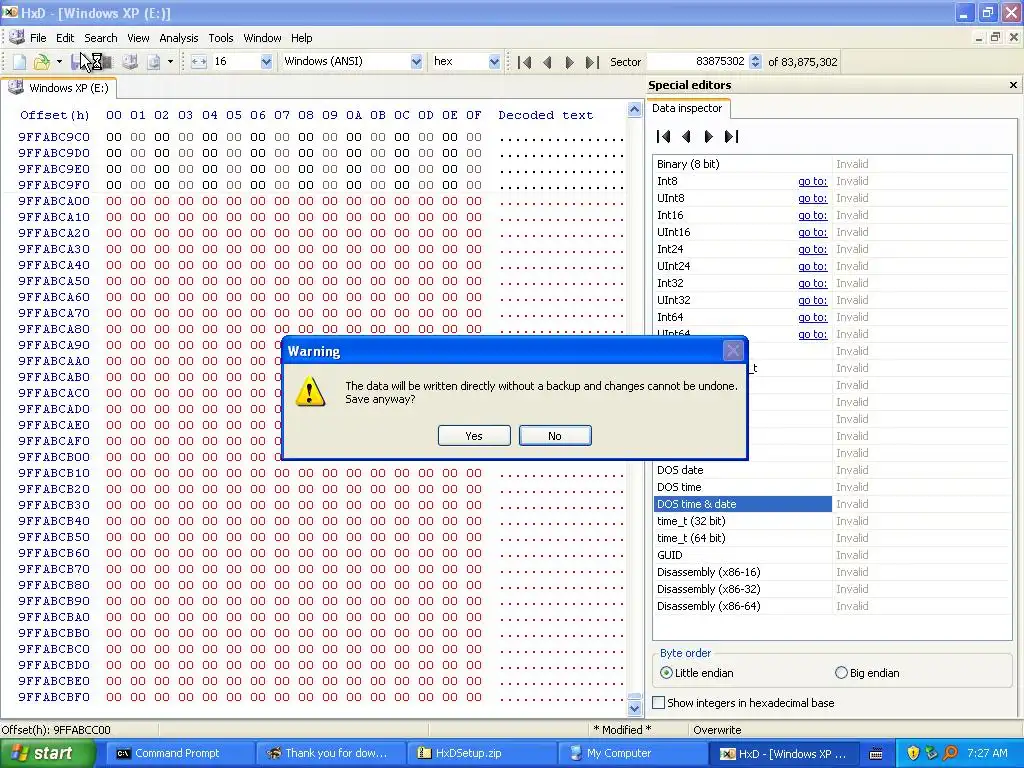Click the hex view scroll up arrow
This screenshot has height=768, width=1024.
[634, 110]
